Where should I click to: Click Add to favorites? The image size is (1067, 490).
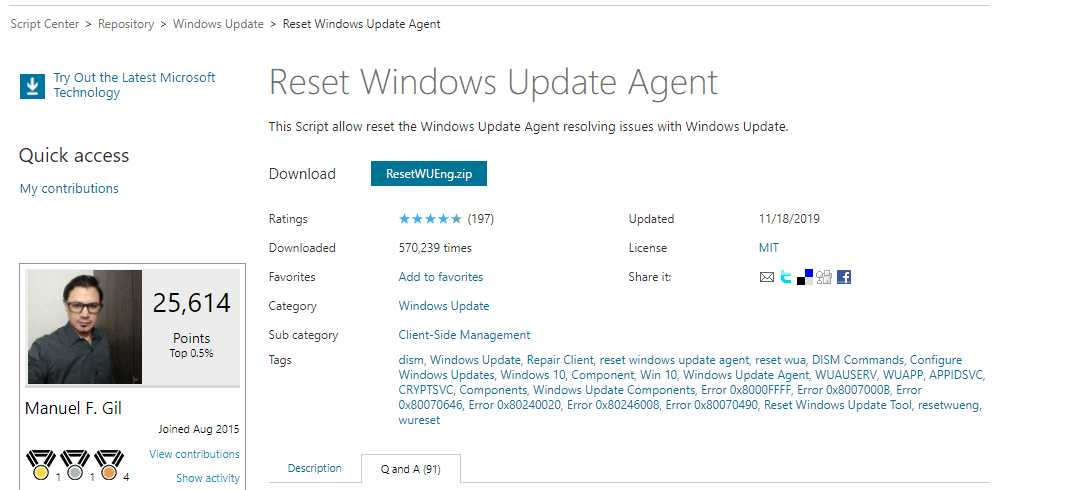tap(441, 277)
